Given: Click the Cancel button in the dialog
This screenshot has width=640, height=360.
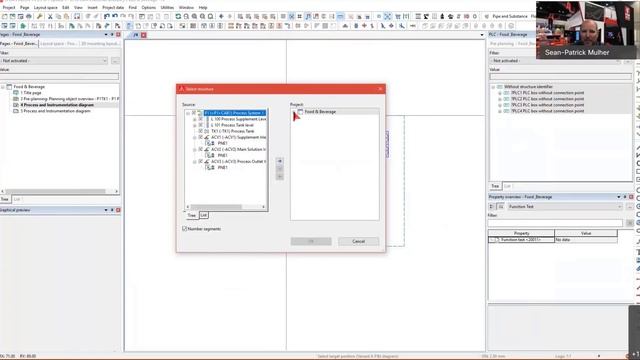Looking at the screenshot, I should (358, 241).
